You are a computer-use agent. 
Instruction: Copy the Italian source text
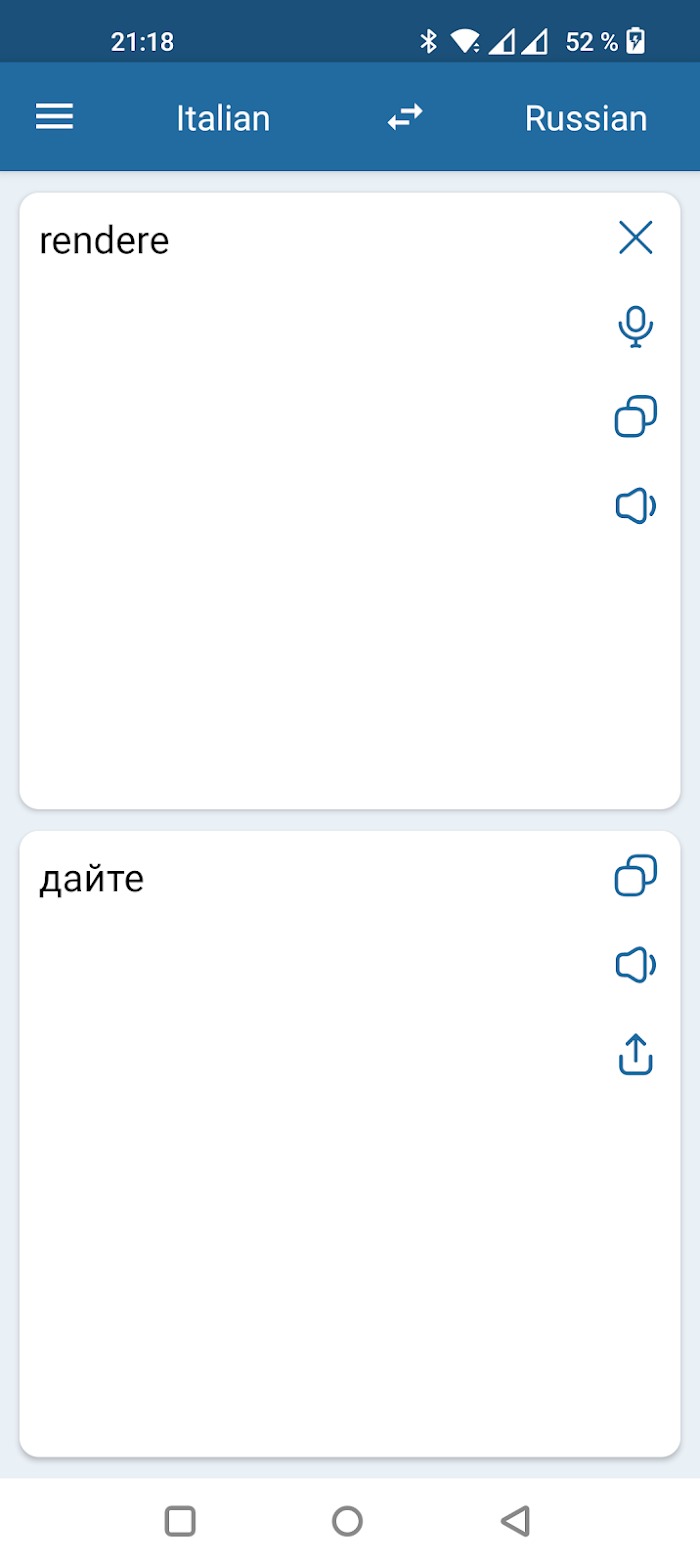tap(636, 417)
